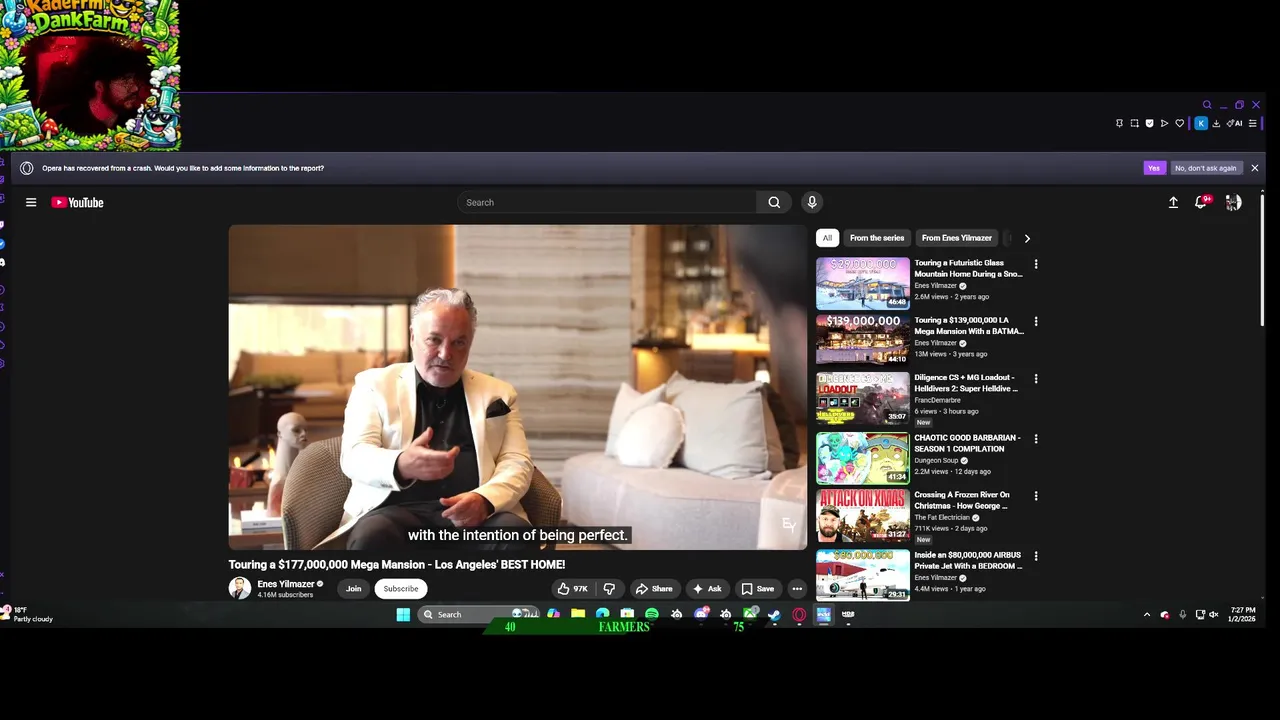Viewport: 1280px width, 720px height.
Task: Open Opera's send/flow arrow icon
Action: point(1164,123)
